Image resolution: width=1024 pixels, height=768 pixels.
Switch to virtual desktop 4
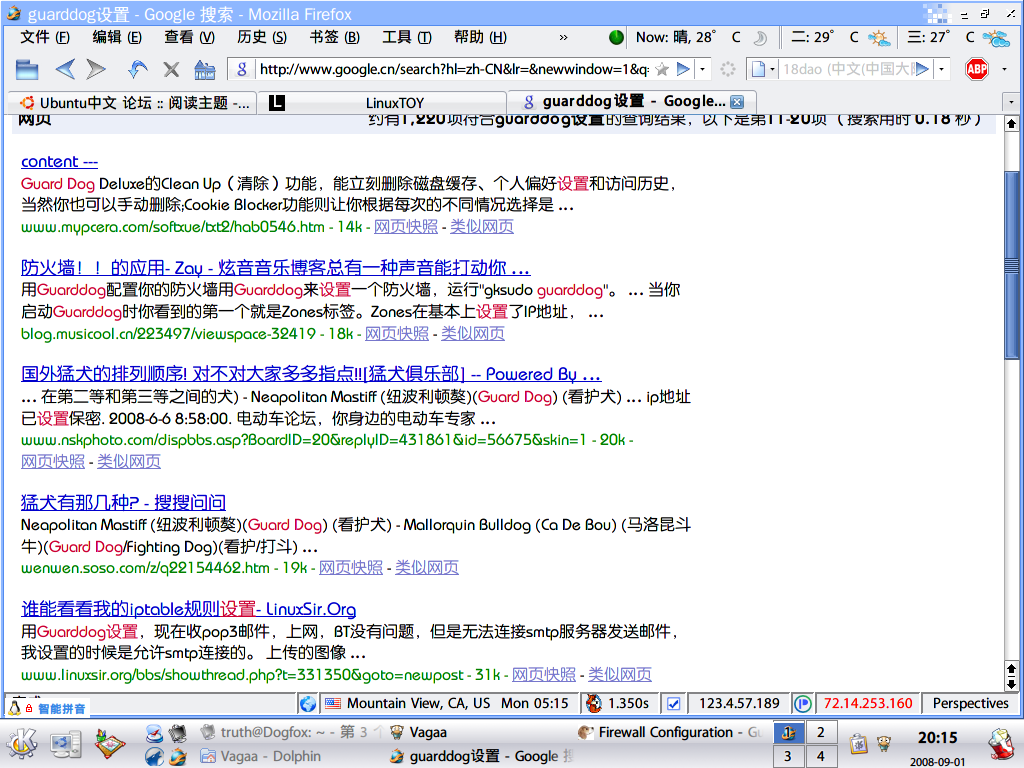820,756
